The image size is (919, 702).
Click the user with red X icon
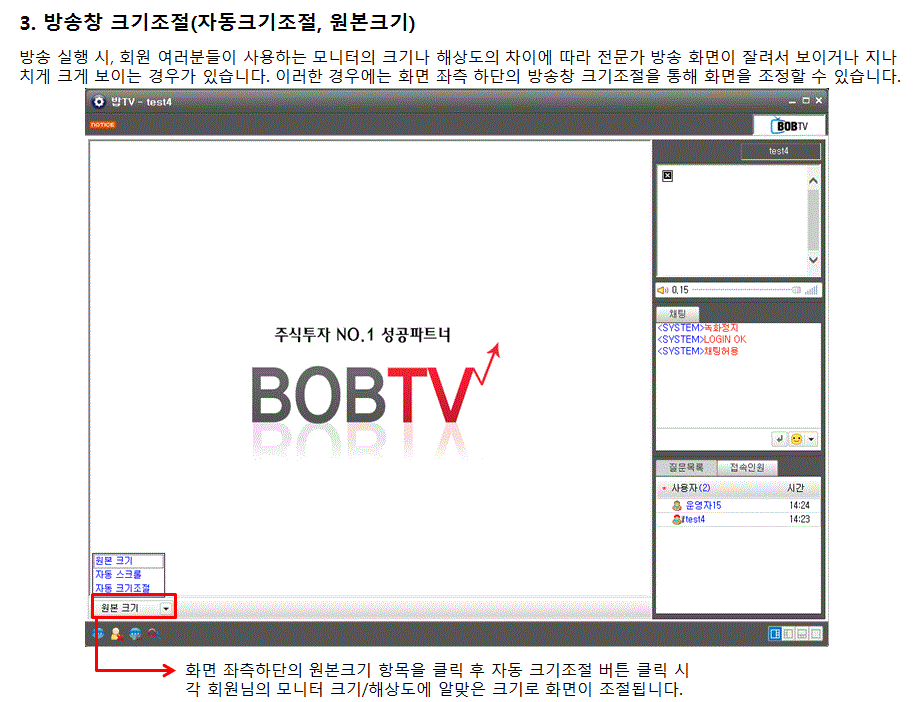pyautogui.click(x=117, y=633)
